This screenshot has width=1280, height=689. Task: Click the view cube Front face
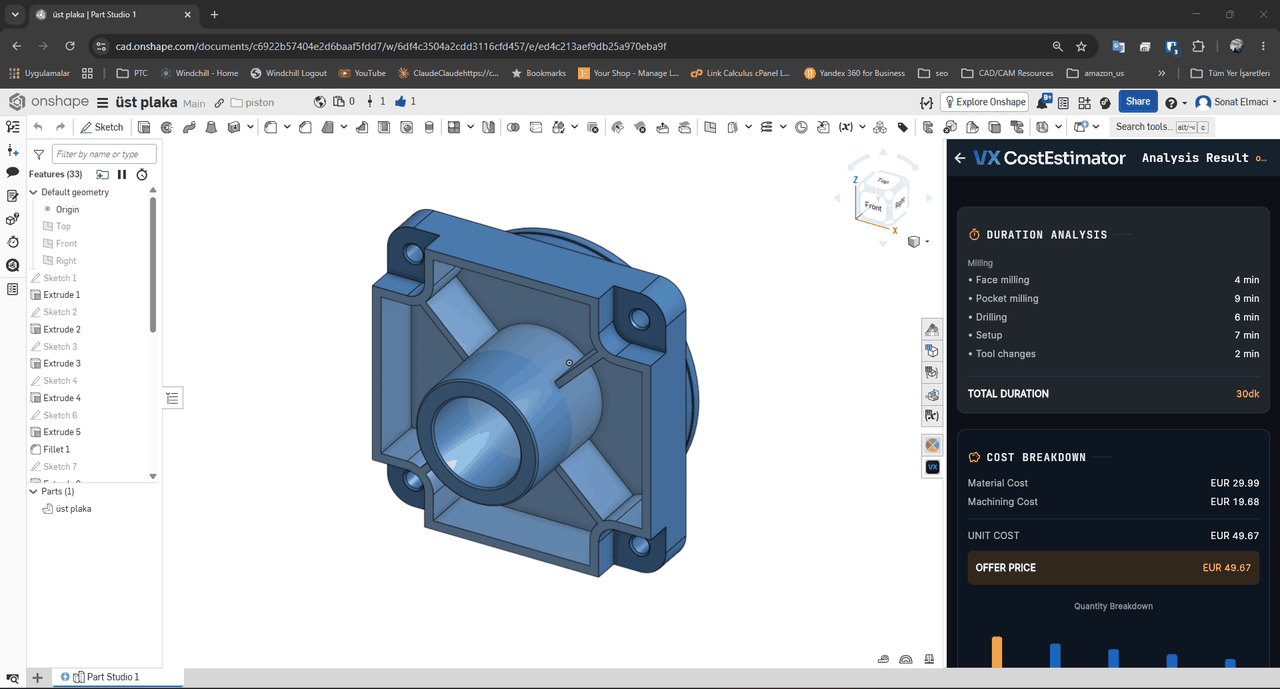click(873, 207)
